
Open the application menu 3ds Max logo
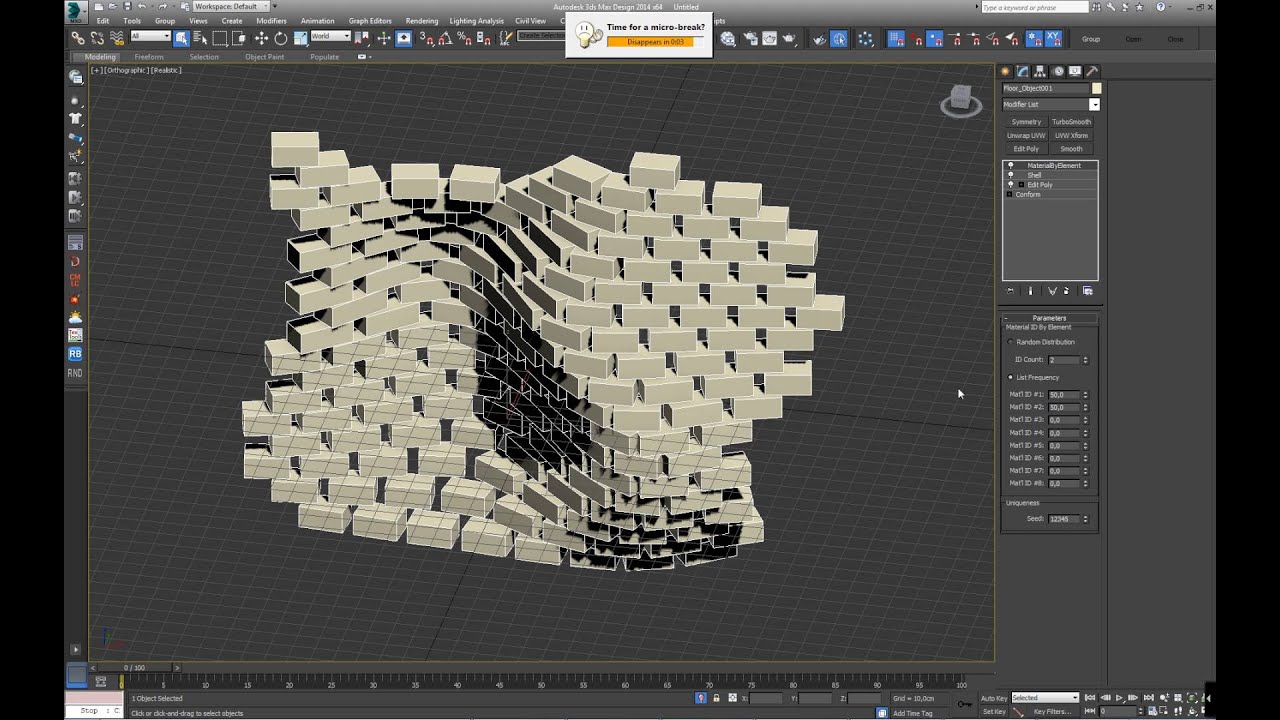76,11
